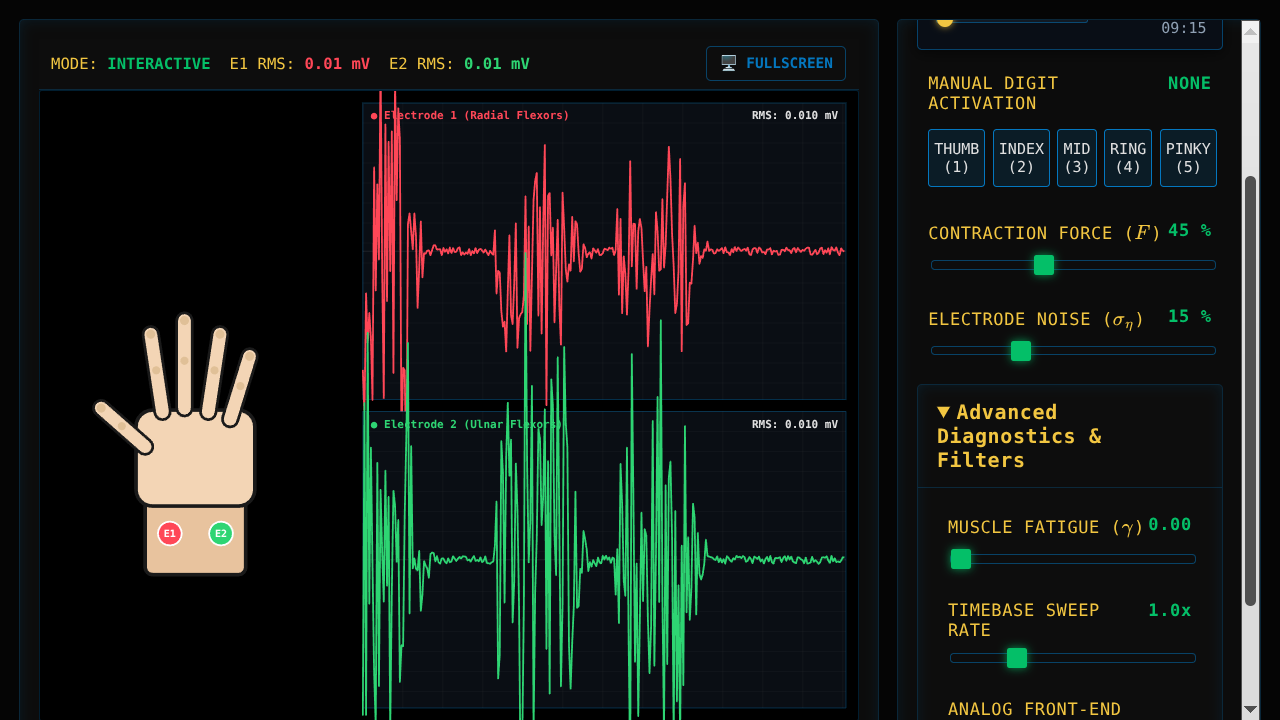Activate the INDEX (2) digit button
This screenshot has width=1280, height=720.
point(1021,158)
